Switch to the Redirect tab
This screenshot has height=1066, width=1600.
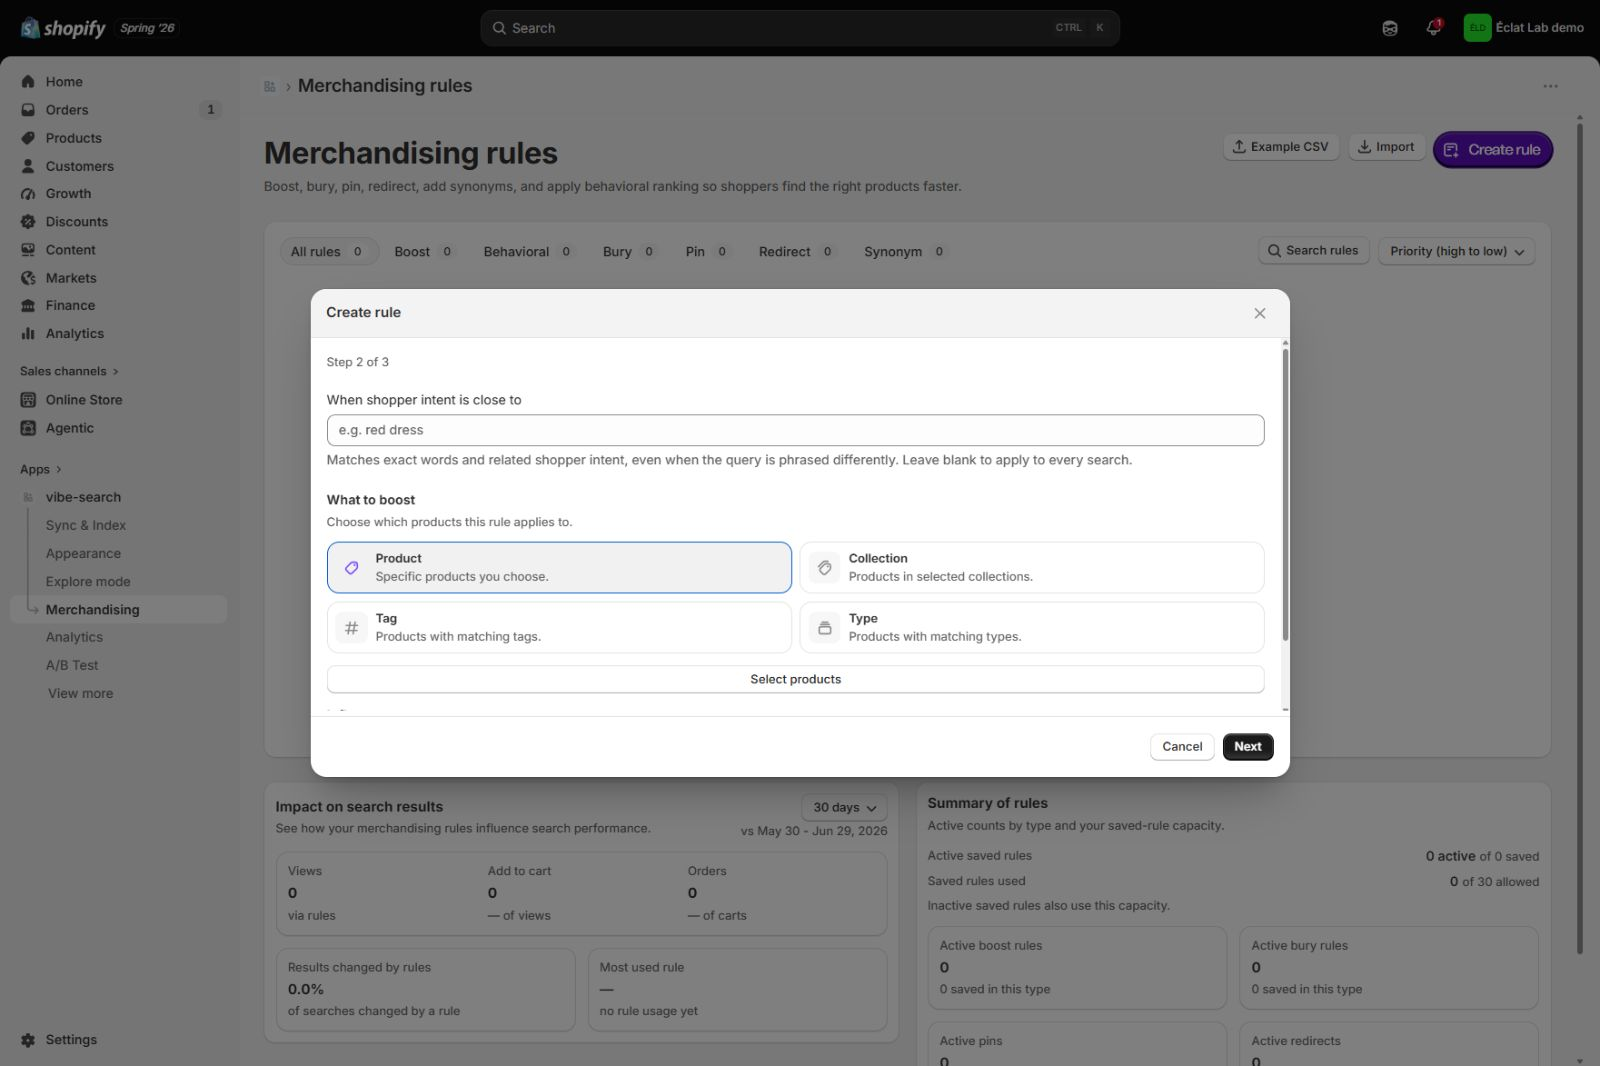[796, 252]
